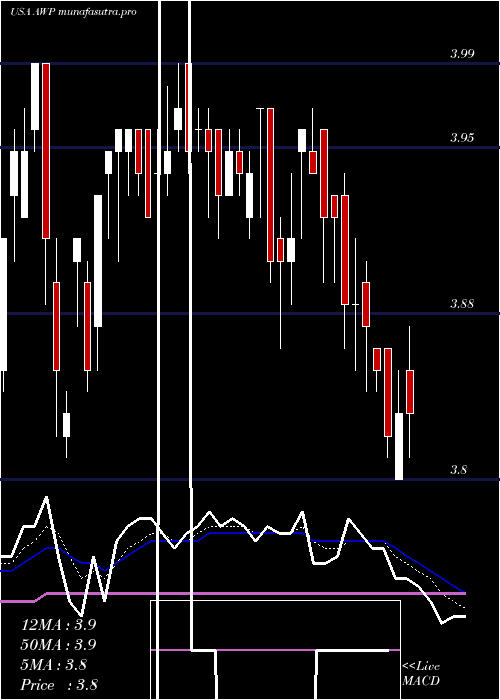
Task: Click the 12MA : 3.9 reading
Action: [58, 625]
